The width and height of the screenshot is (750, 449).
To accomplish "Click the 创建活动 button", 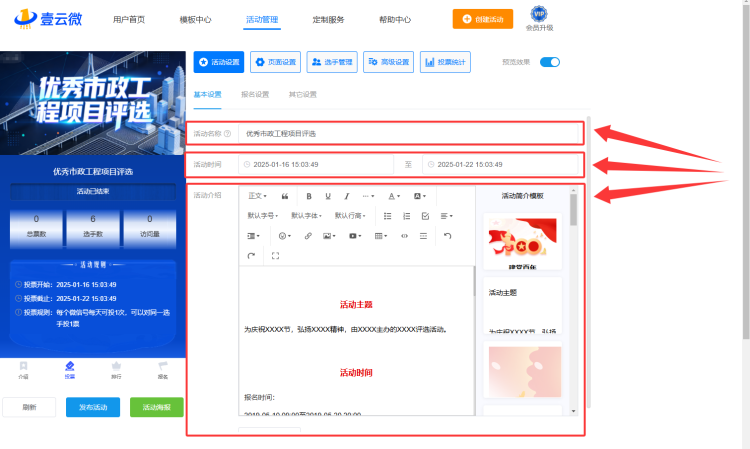I will point(483,19).
